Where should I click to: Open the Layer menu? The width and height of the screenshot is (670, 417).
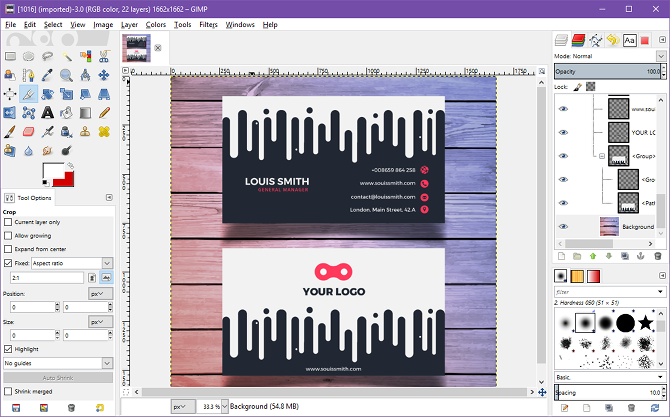pos(129,25)
